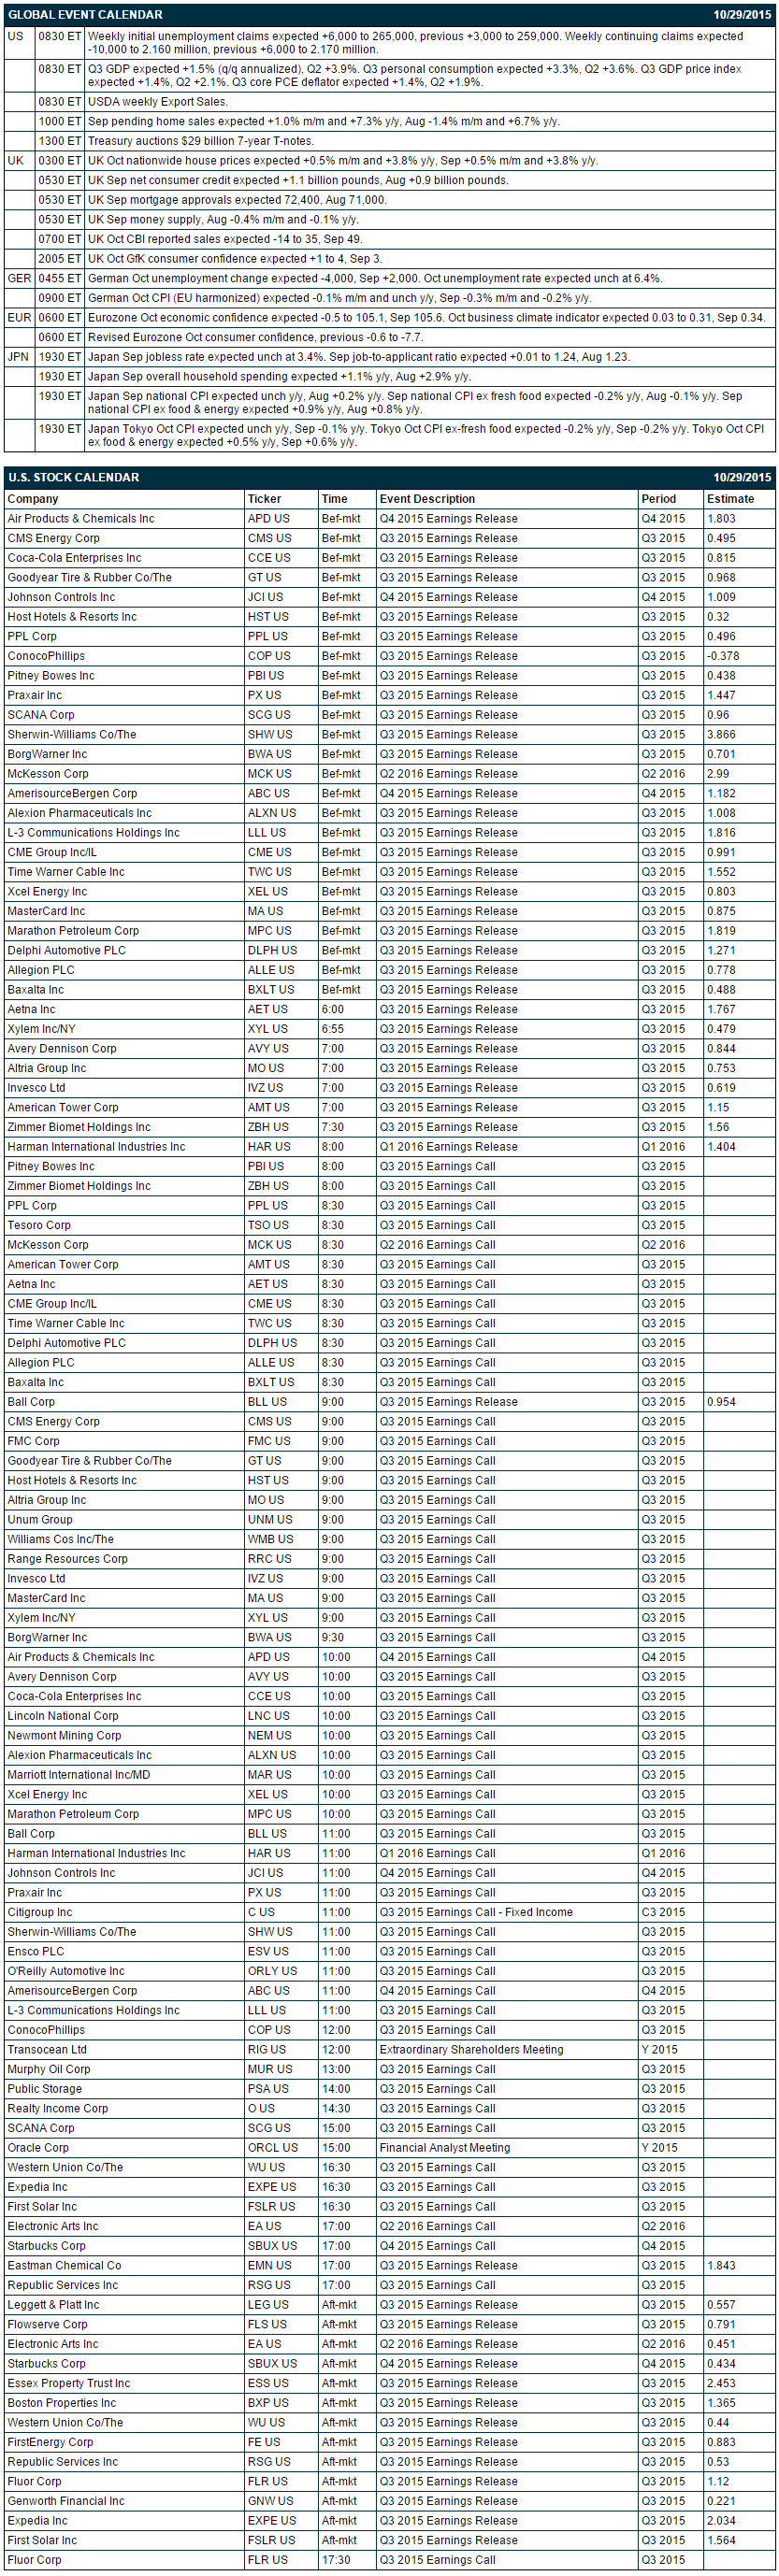
Task: Click the '0455 ET' German unemployment time
Action: [59, 279]
